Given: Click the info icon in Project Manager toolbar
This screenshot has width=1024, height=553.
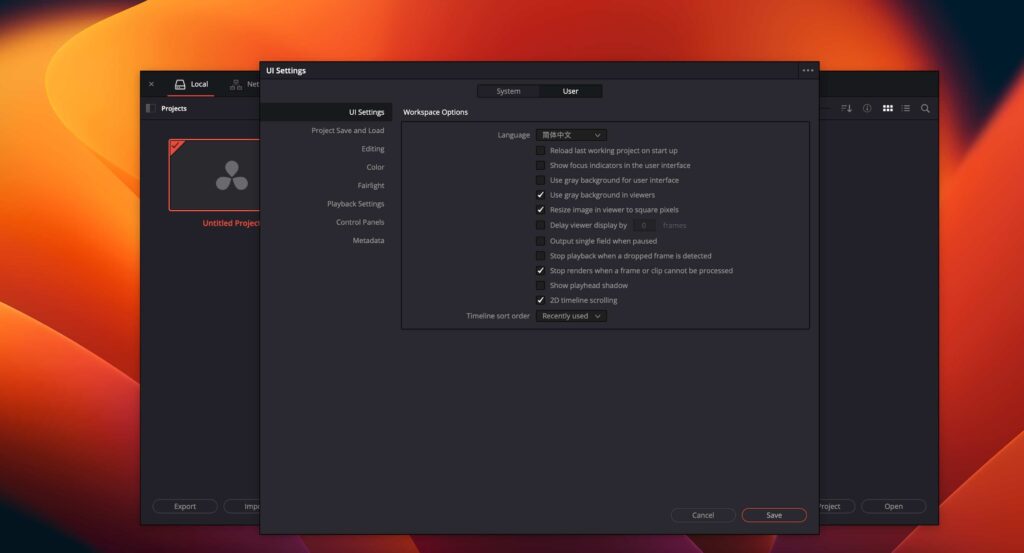Looking at the screenshot, I should 867,108.
